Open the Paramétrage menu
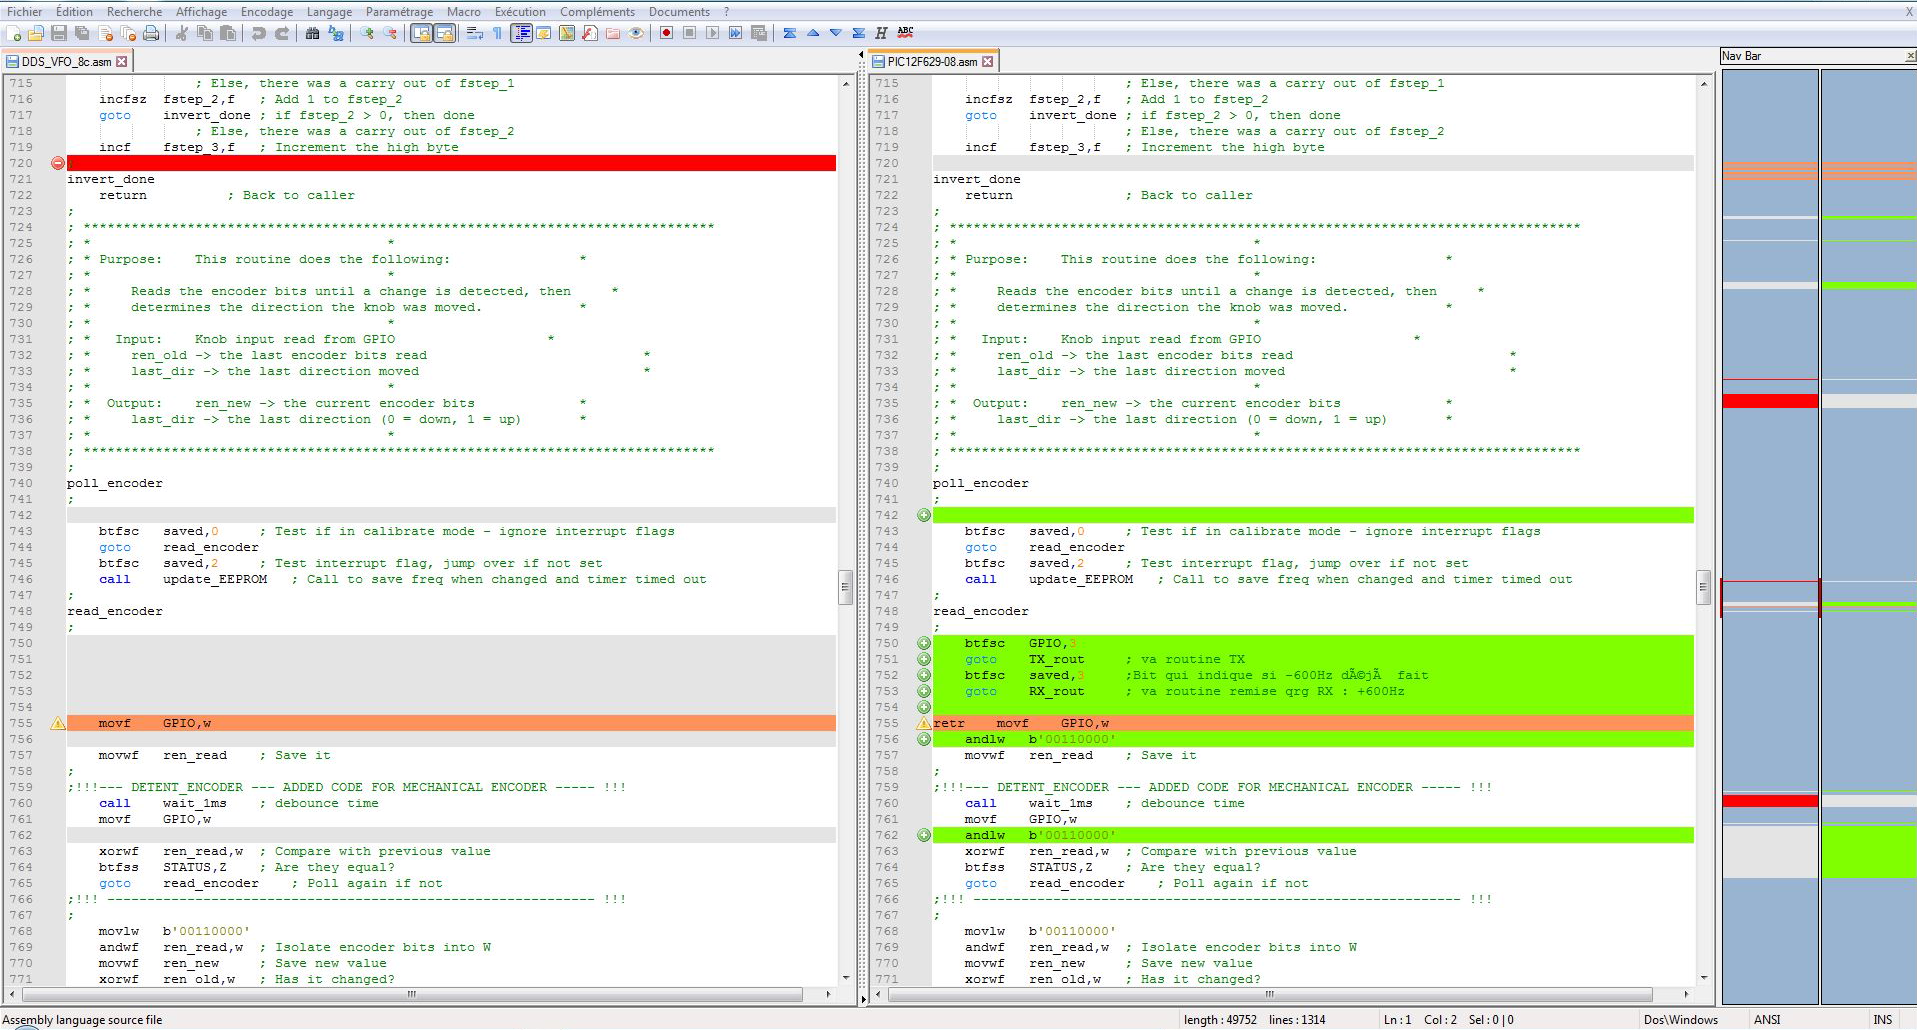1917x1030 pixels. coord(399,11)
